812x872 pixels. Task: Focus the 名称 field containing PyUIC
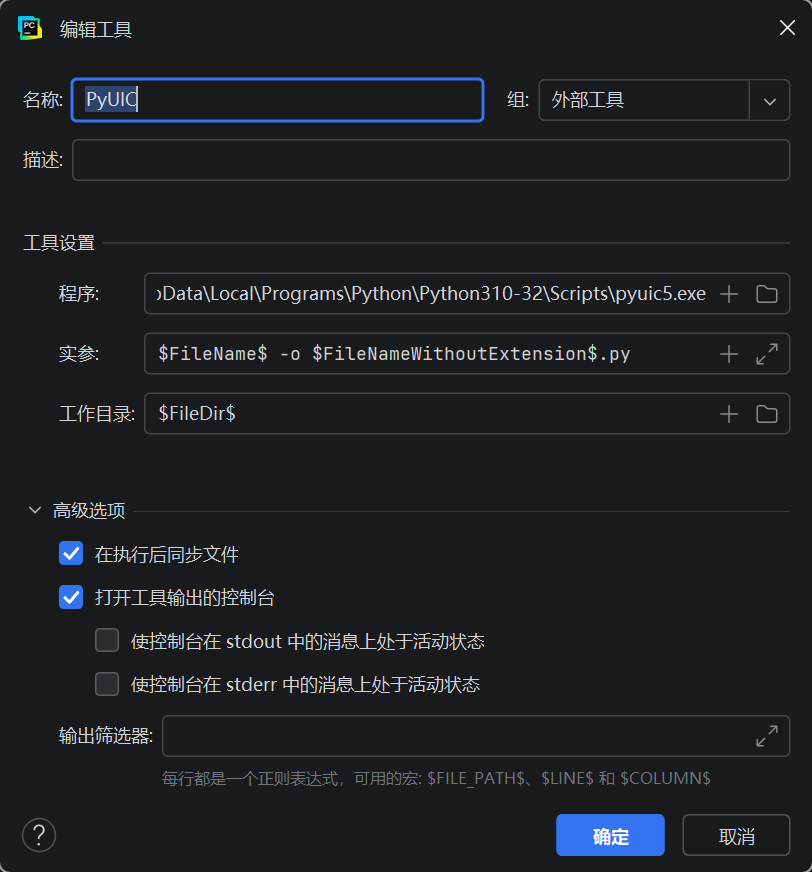[x=278, y=100]
